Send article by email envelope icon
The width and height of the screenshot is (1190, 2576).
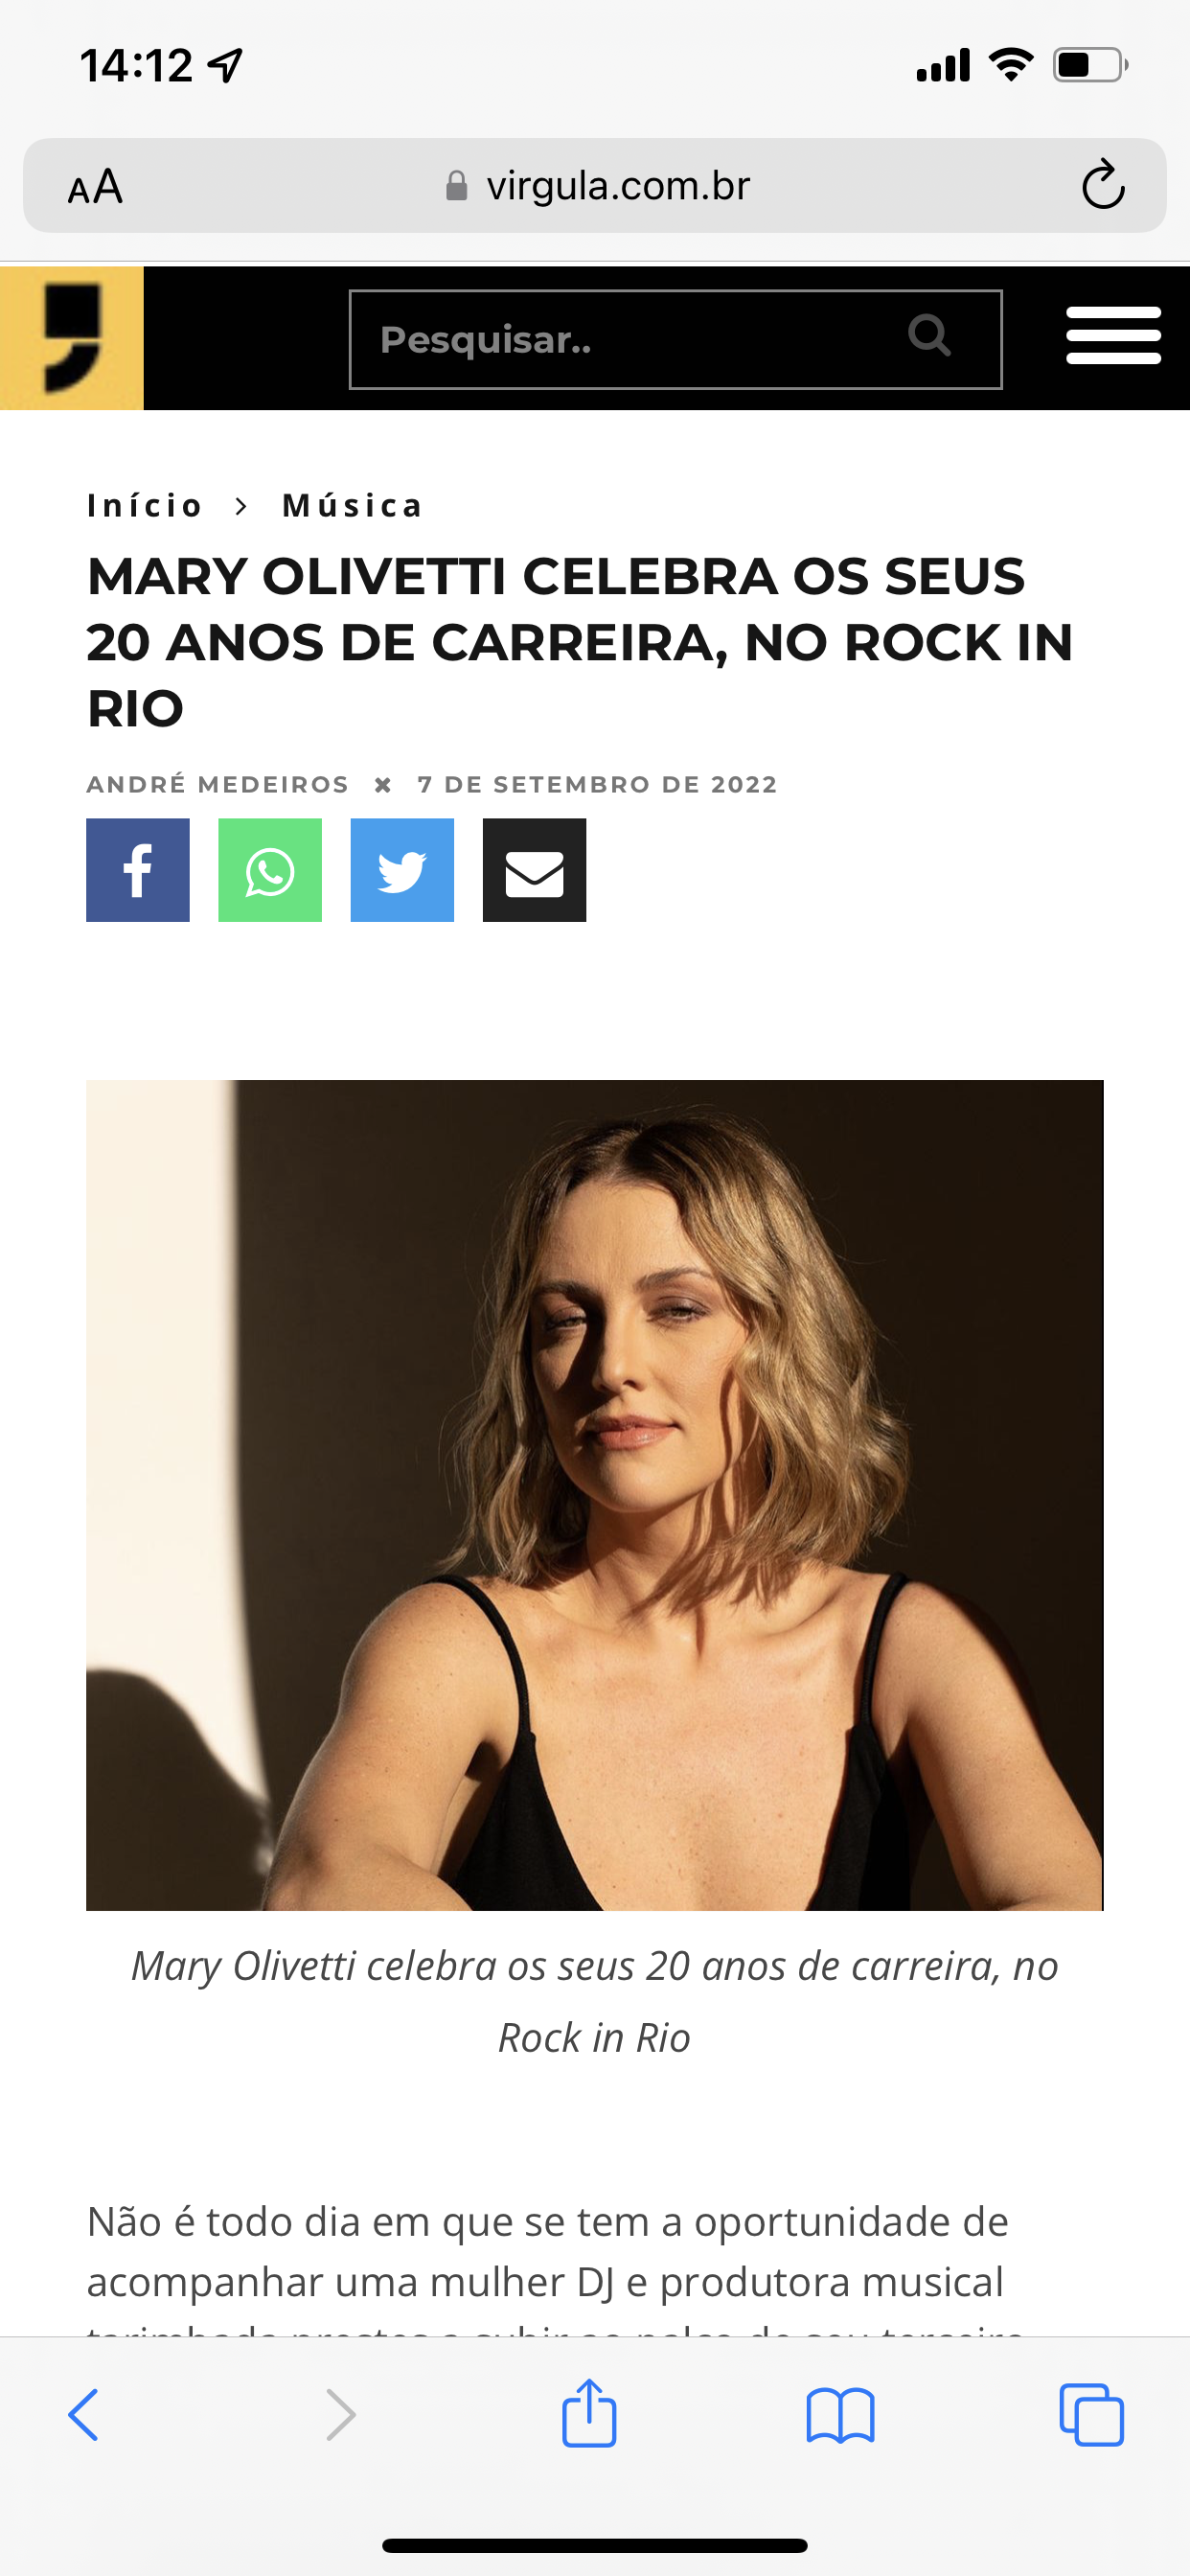click(534, 870)
